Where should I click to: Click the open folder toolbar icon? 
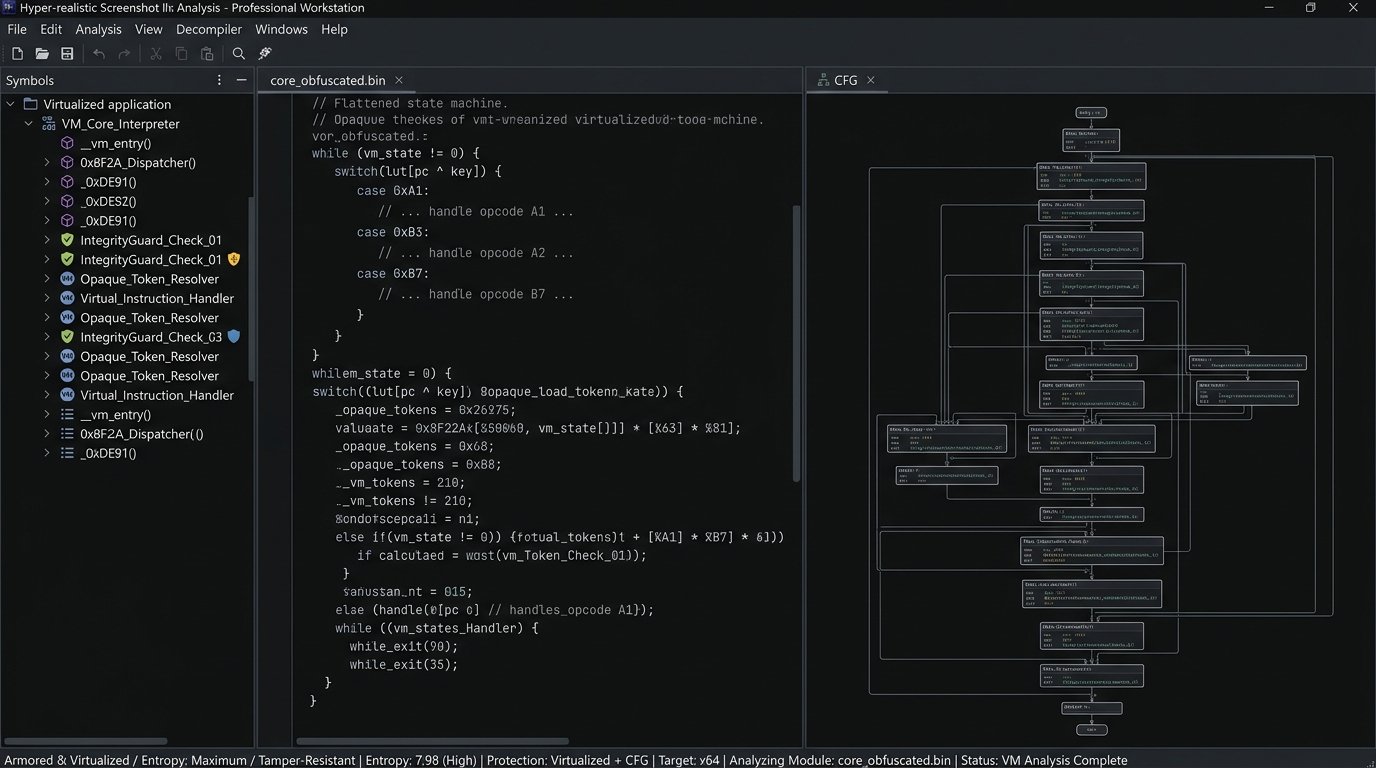pyautogui.click(x=42, y=54)
